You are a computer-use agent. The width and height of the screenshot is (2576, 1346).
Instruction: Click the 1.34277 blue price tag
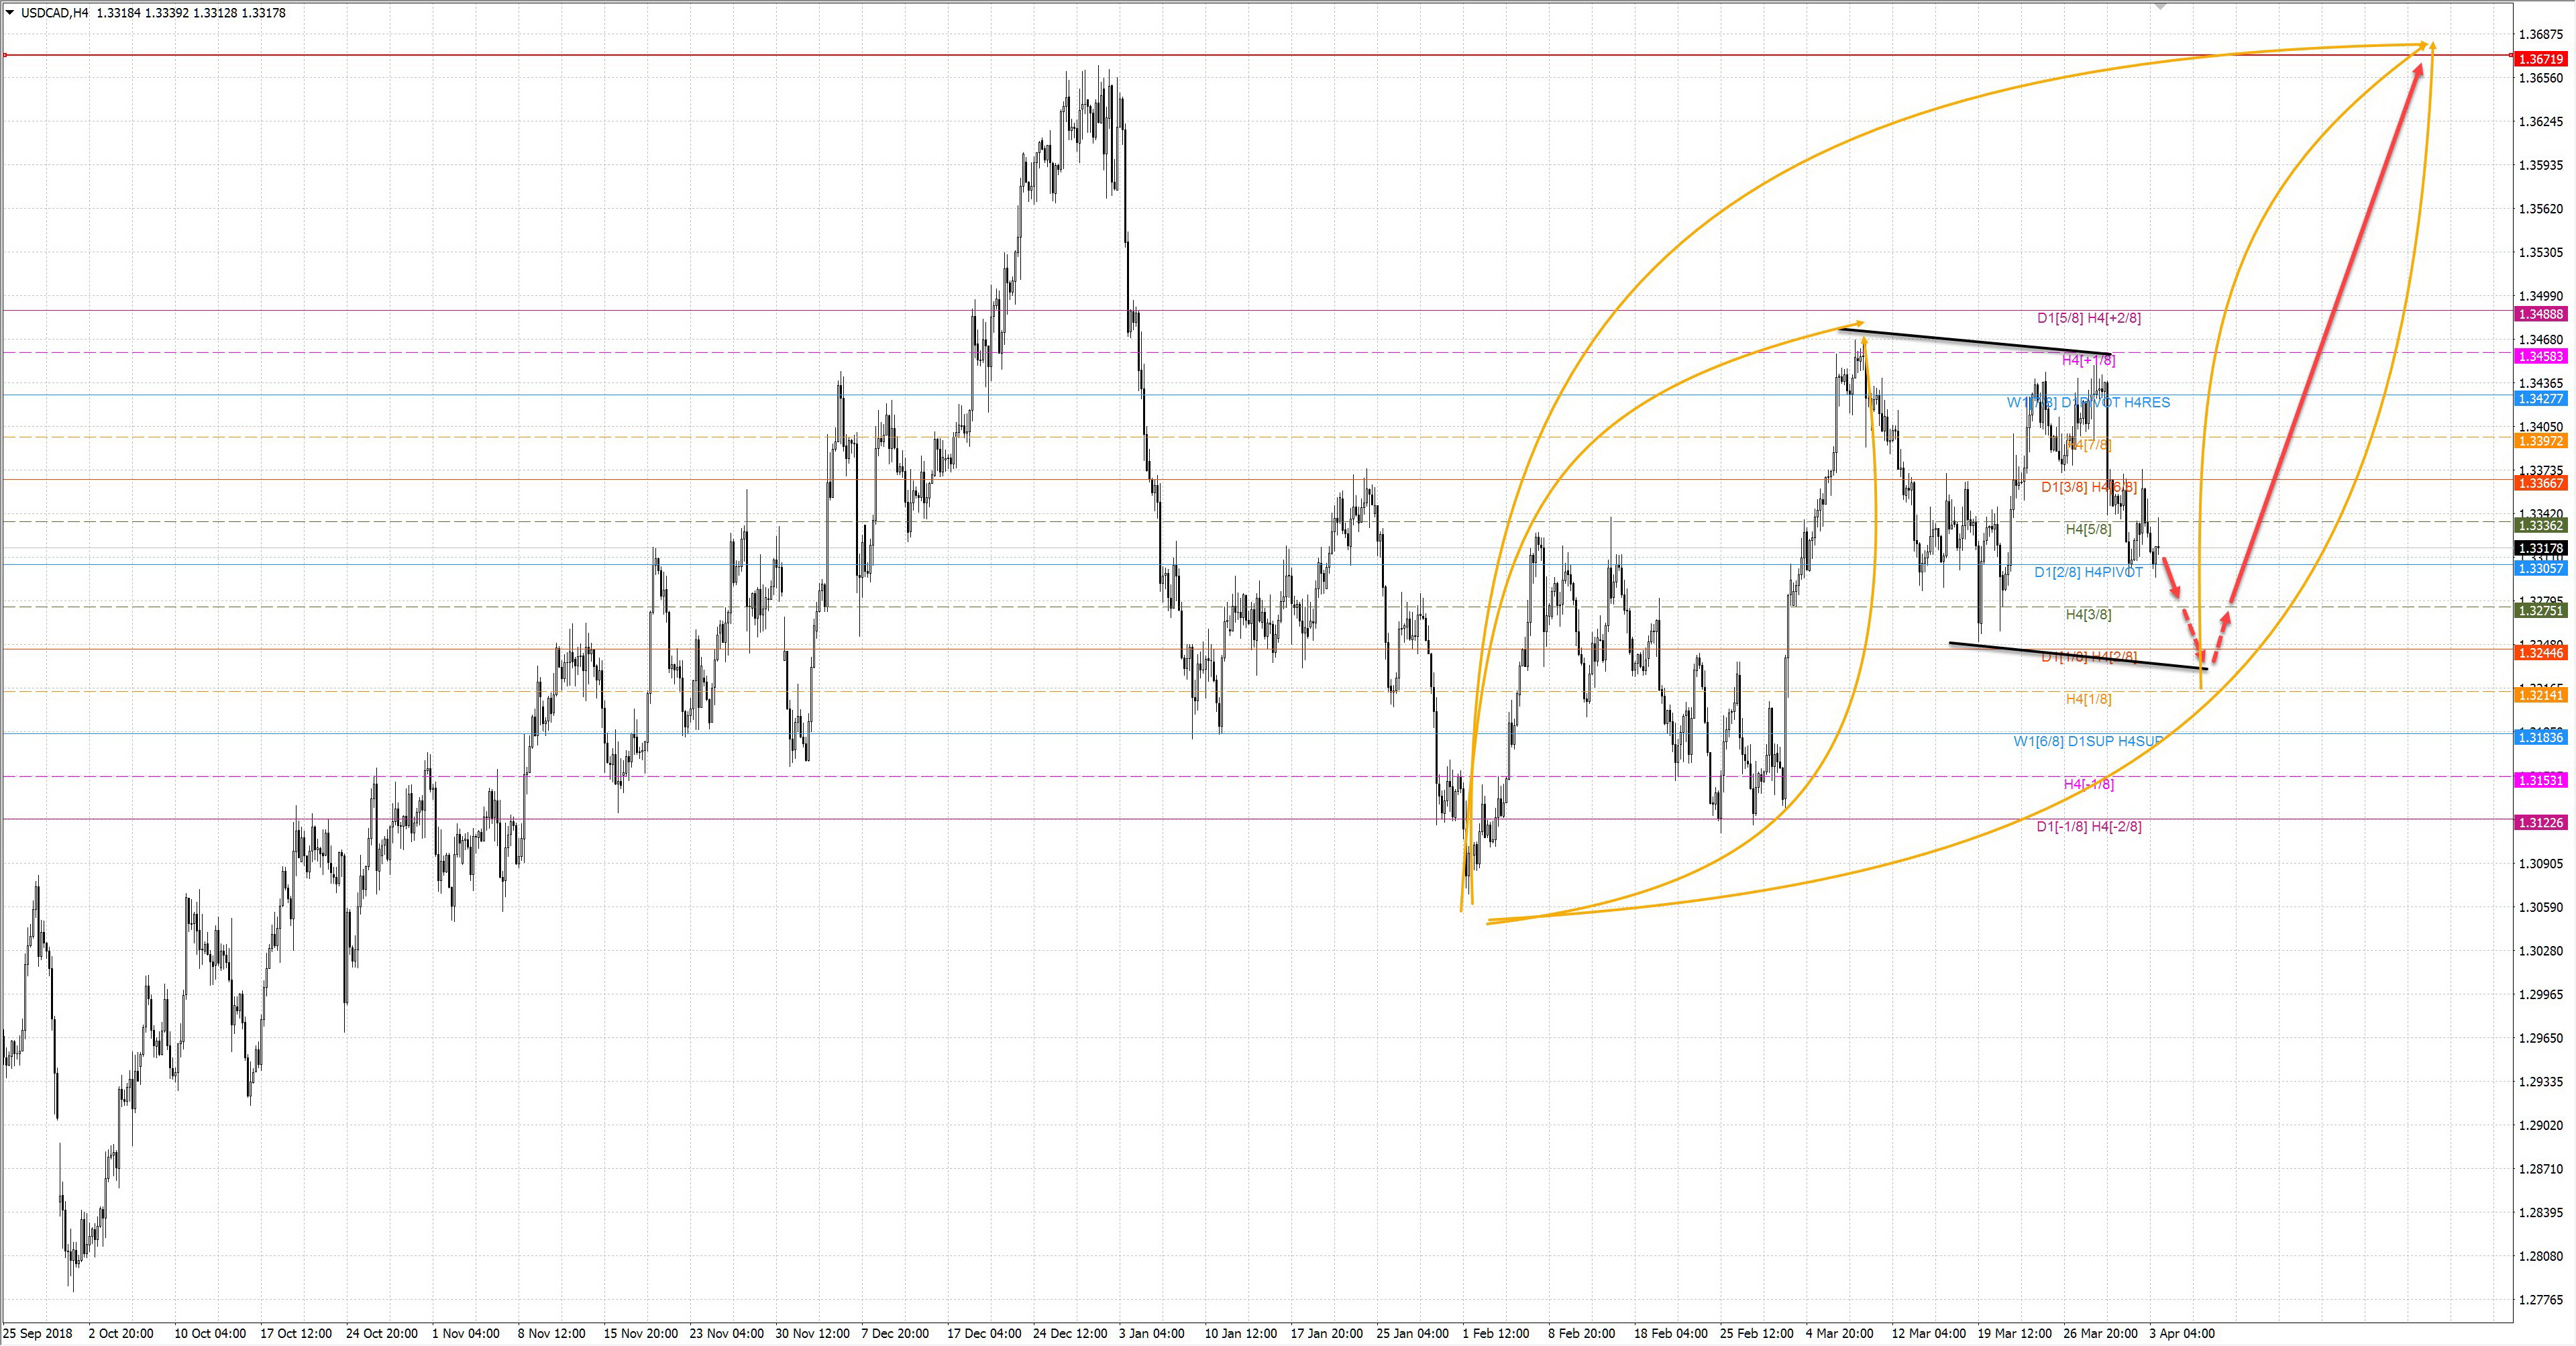click(2541, 399)
